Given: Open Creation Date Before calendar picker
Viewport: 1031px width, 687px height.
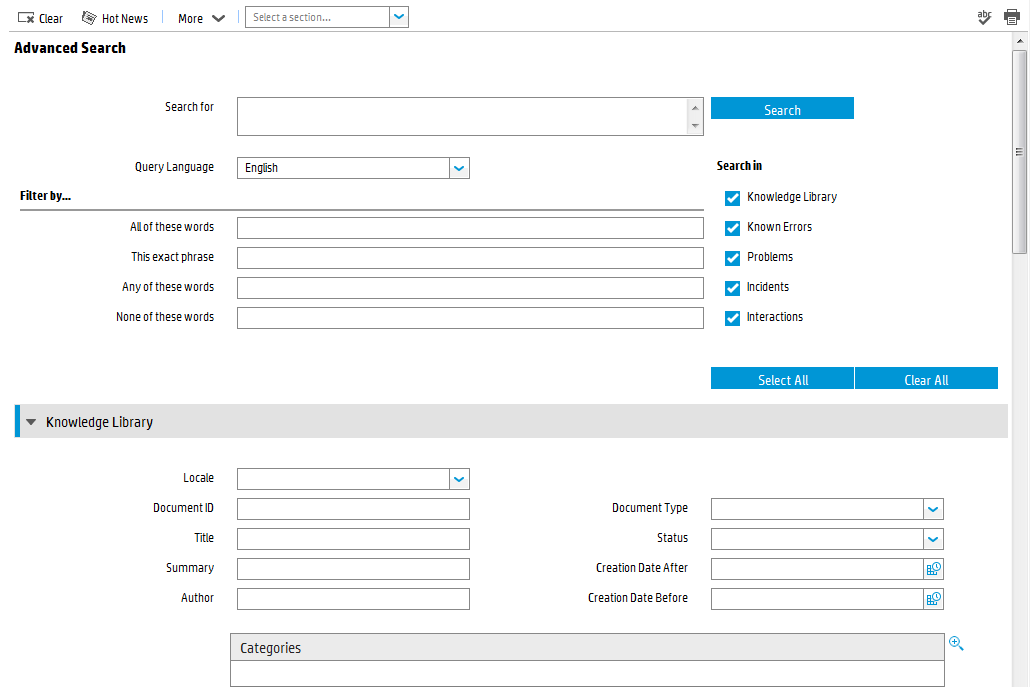Looking at the screenshot, I should click(934, 598).
